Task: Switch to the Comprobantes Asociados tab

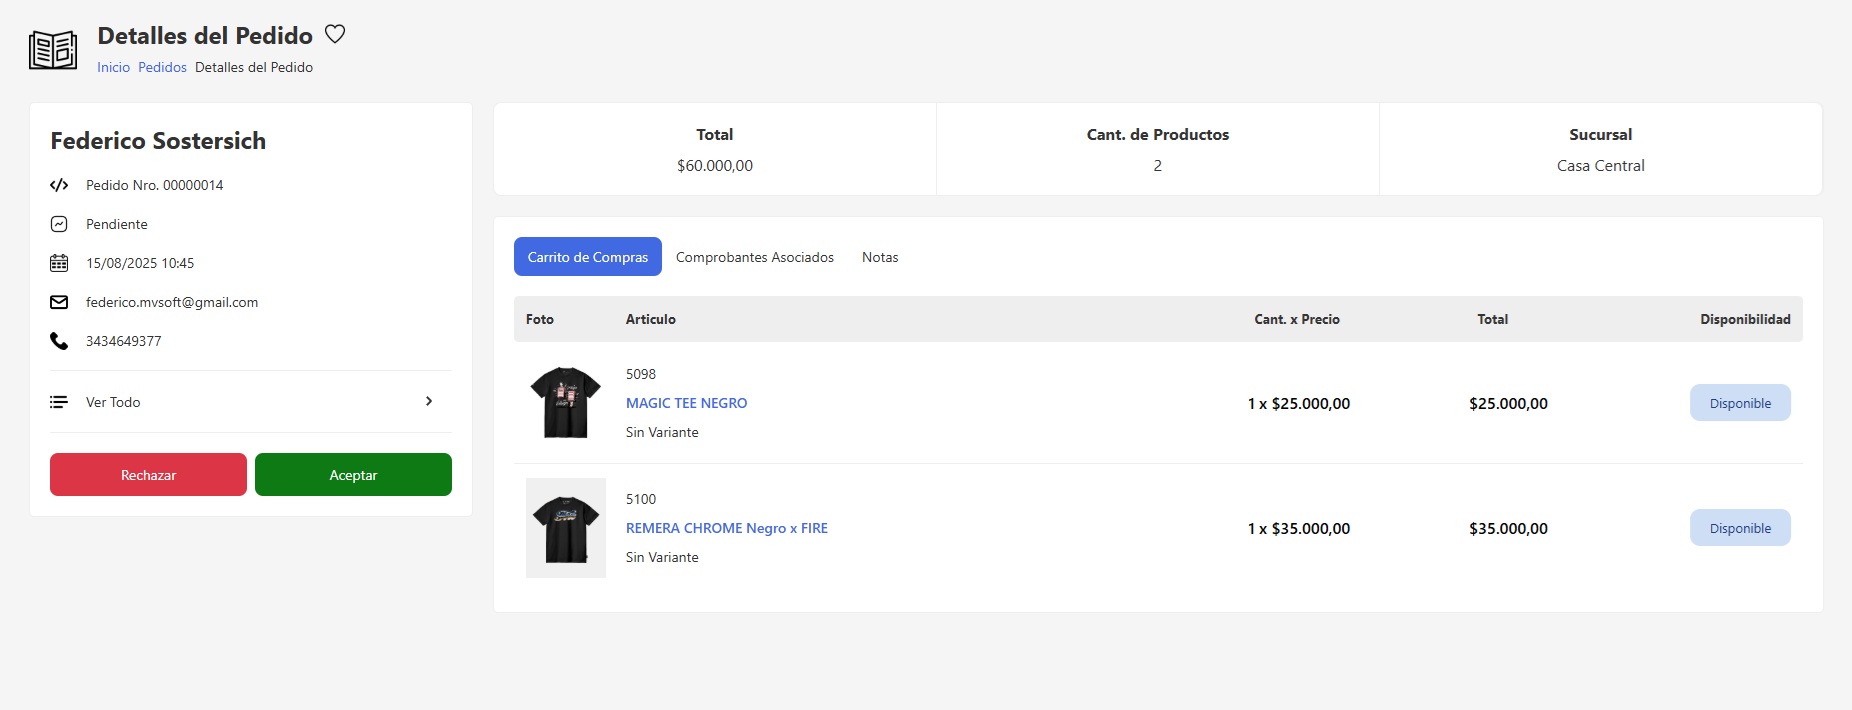Action: point(754,257)
